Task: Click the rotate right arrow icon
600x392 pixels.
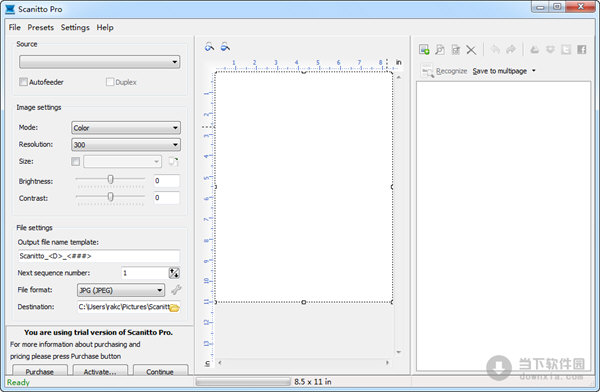Action: click(511, 49)
